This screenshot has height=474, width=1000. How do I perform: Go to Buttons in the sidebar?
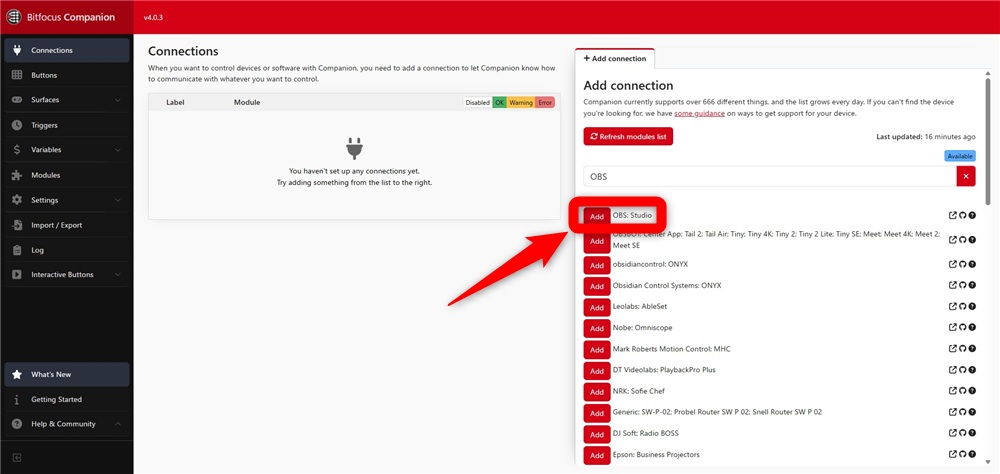66,75
